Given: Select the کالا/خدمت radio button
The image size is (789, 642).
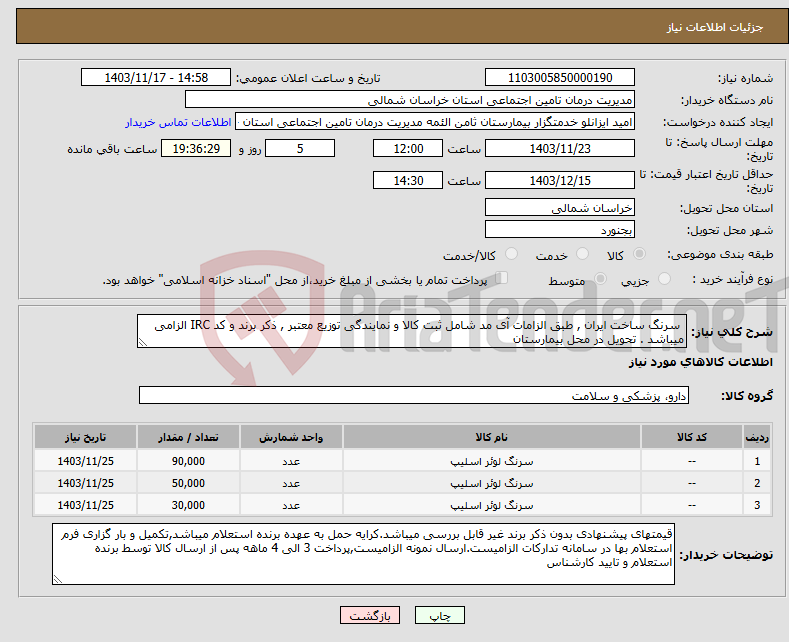Looking at the screenshot, I should tap(511, 254).
